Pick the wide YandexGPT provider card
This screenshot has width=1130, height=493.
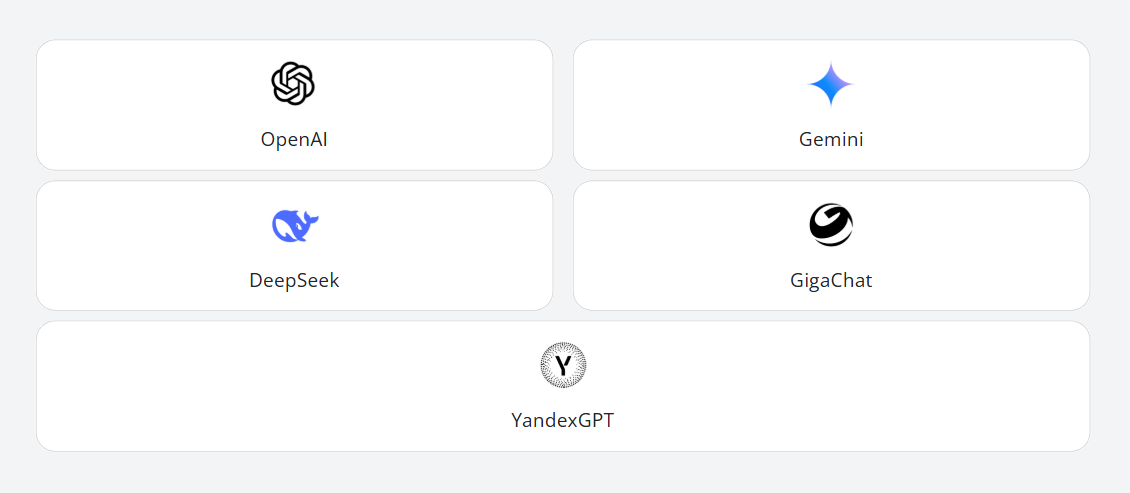tap(563, 386)
